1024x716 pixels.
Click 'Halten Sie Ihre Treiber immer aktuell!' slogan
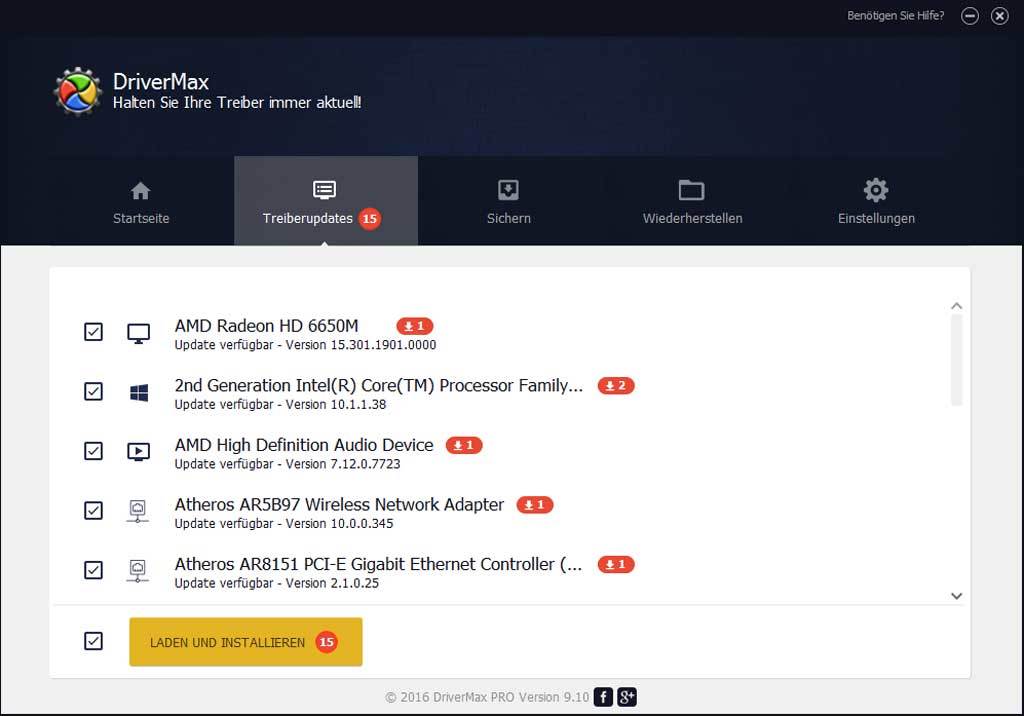click(237, 103)
